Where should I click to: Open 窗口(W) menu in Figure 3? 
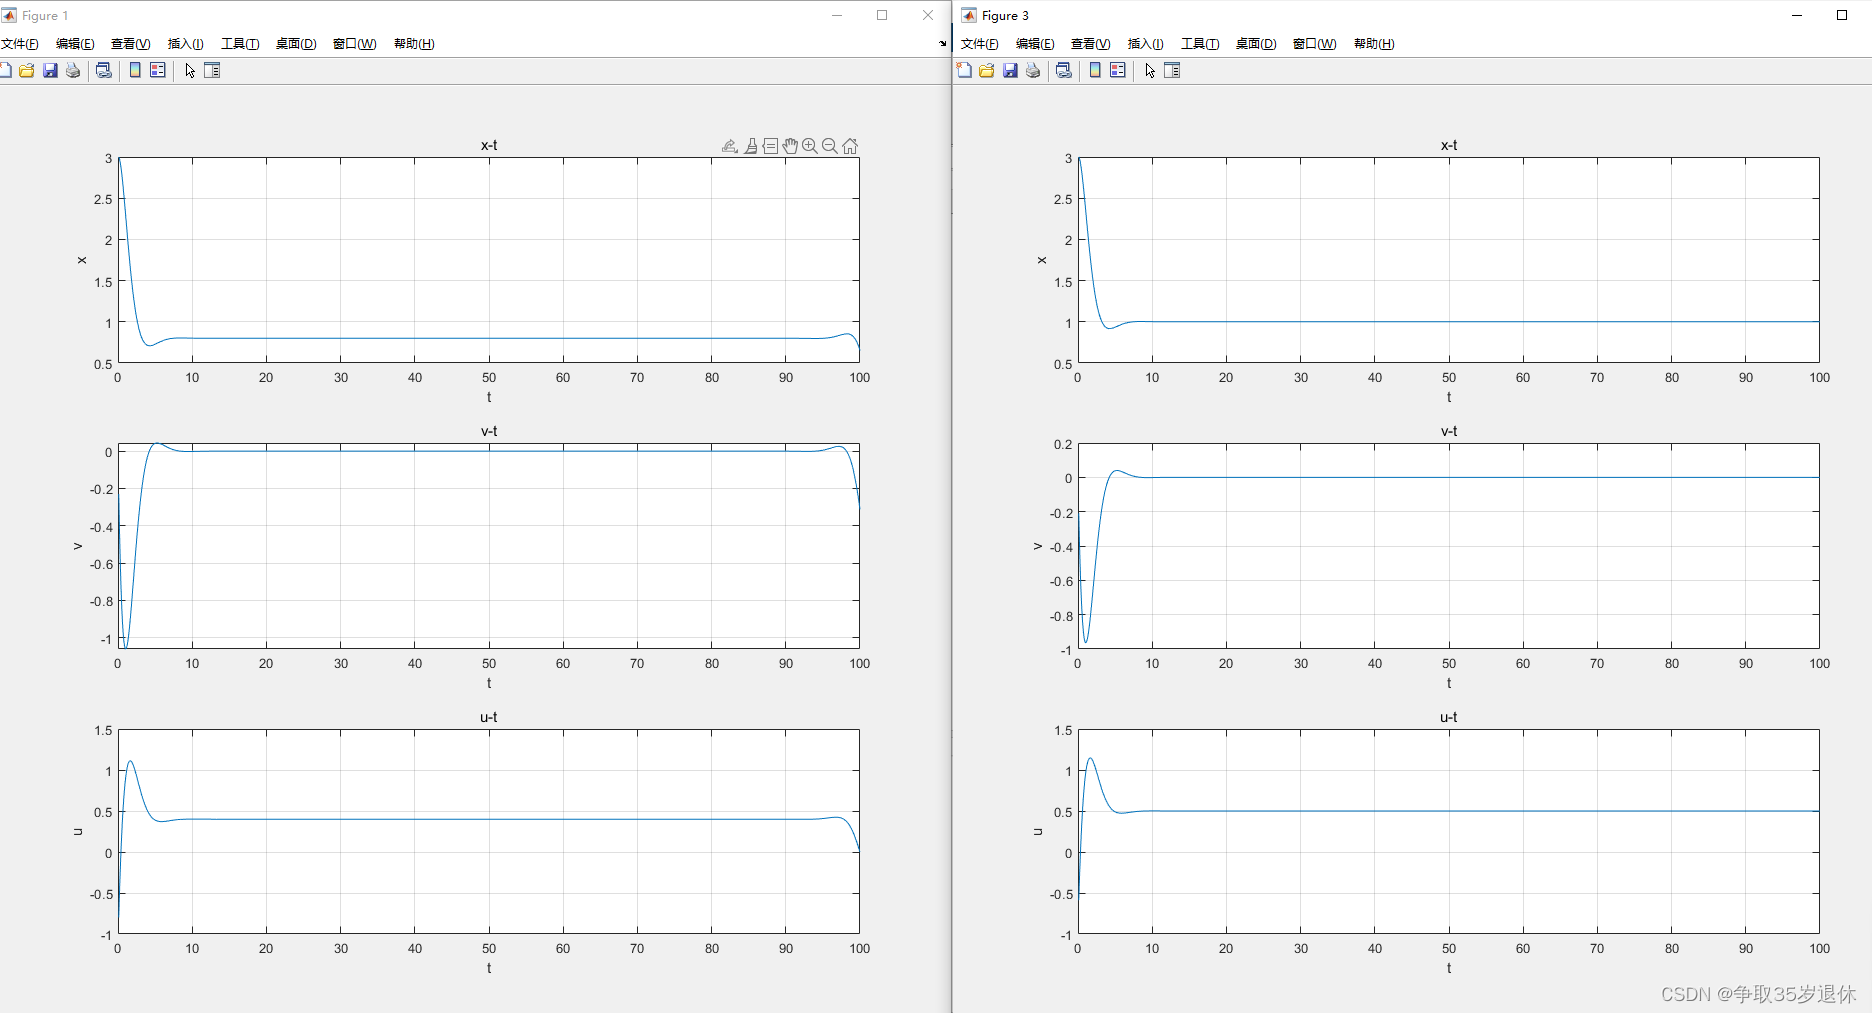(x=1315, y=44)
